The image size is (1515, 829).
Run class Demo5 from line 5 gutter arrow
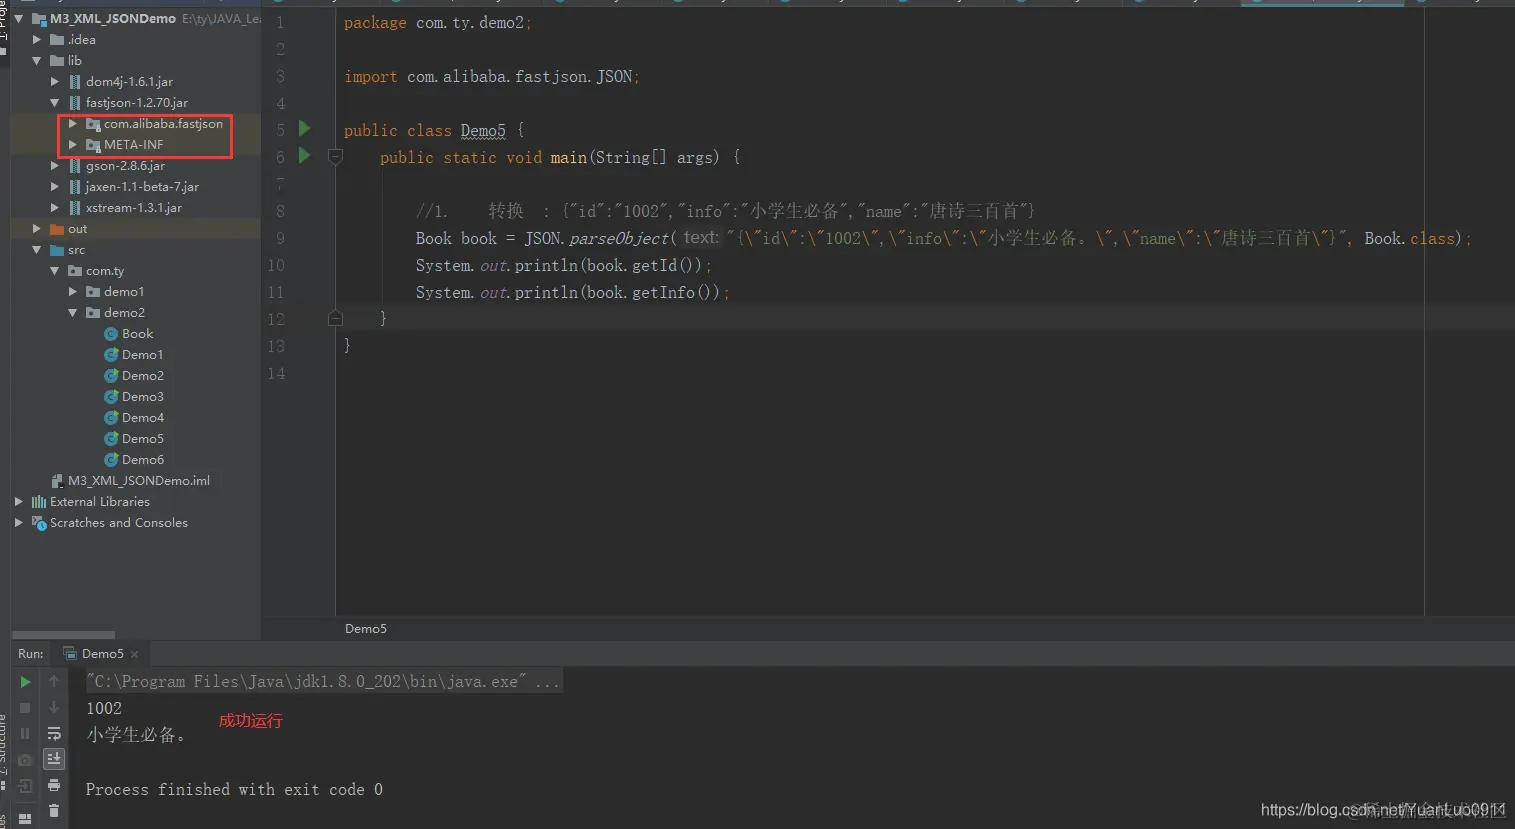[305, 128]
